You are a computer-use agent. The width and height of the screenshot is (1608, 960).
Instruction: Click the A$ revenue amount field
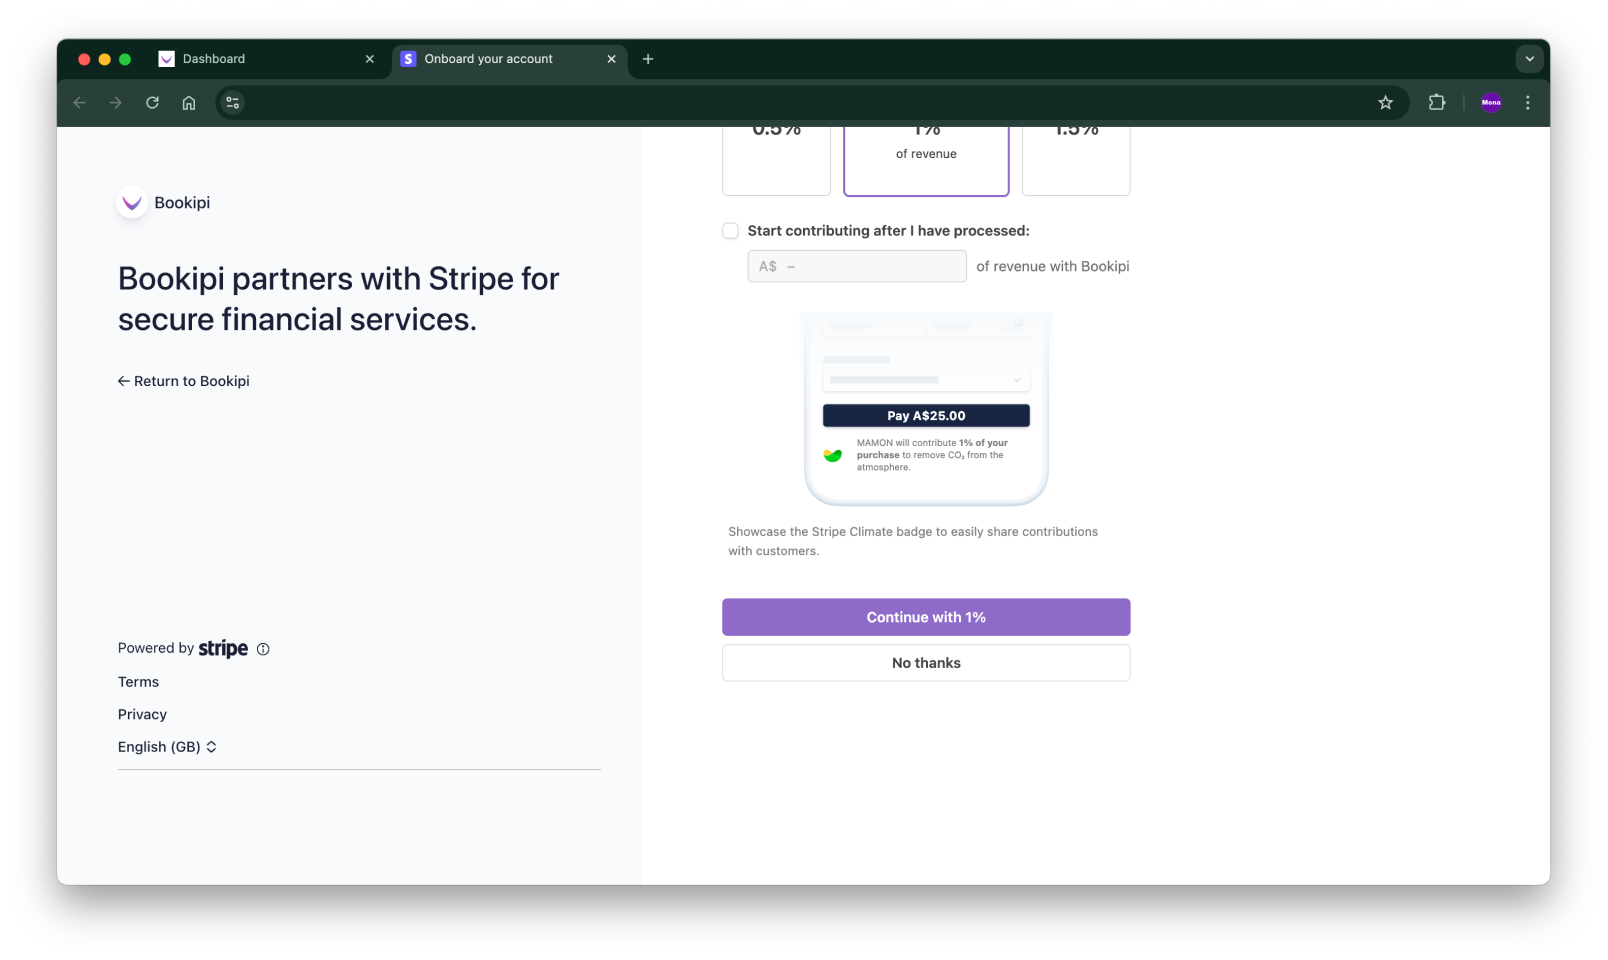tap(856, 266)
